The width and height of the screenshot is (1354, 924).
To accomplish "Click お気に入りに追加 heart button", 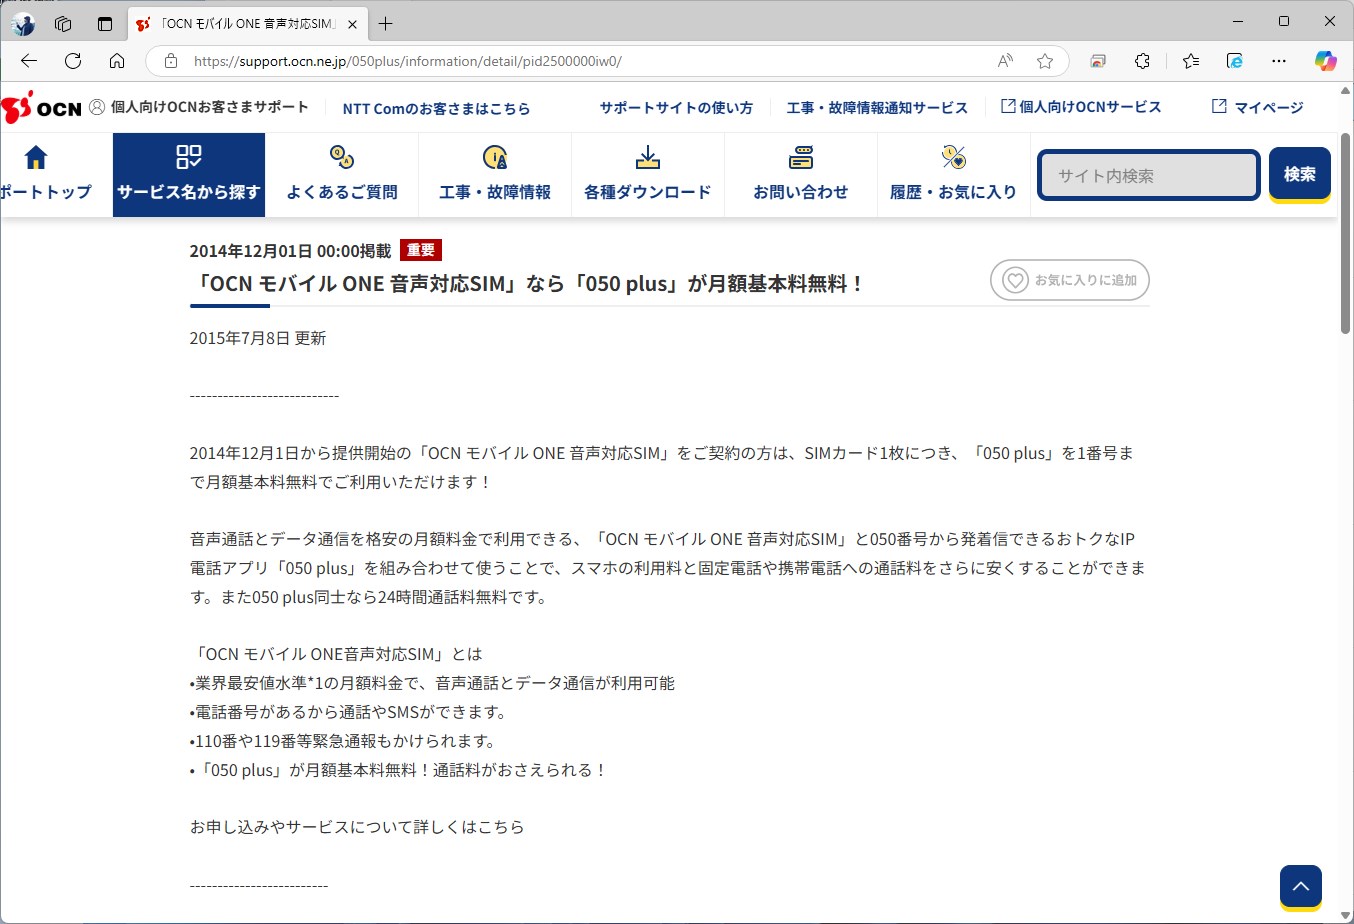I will point(1070,280).
